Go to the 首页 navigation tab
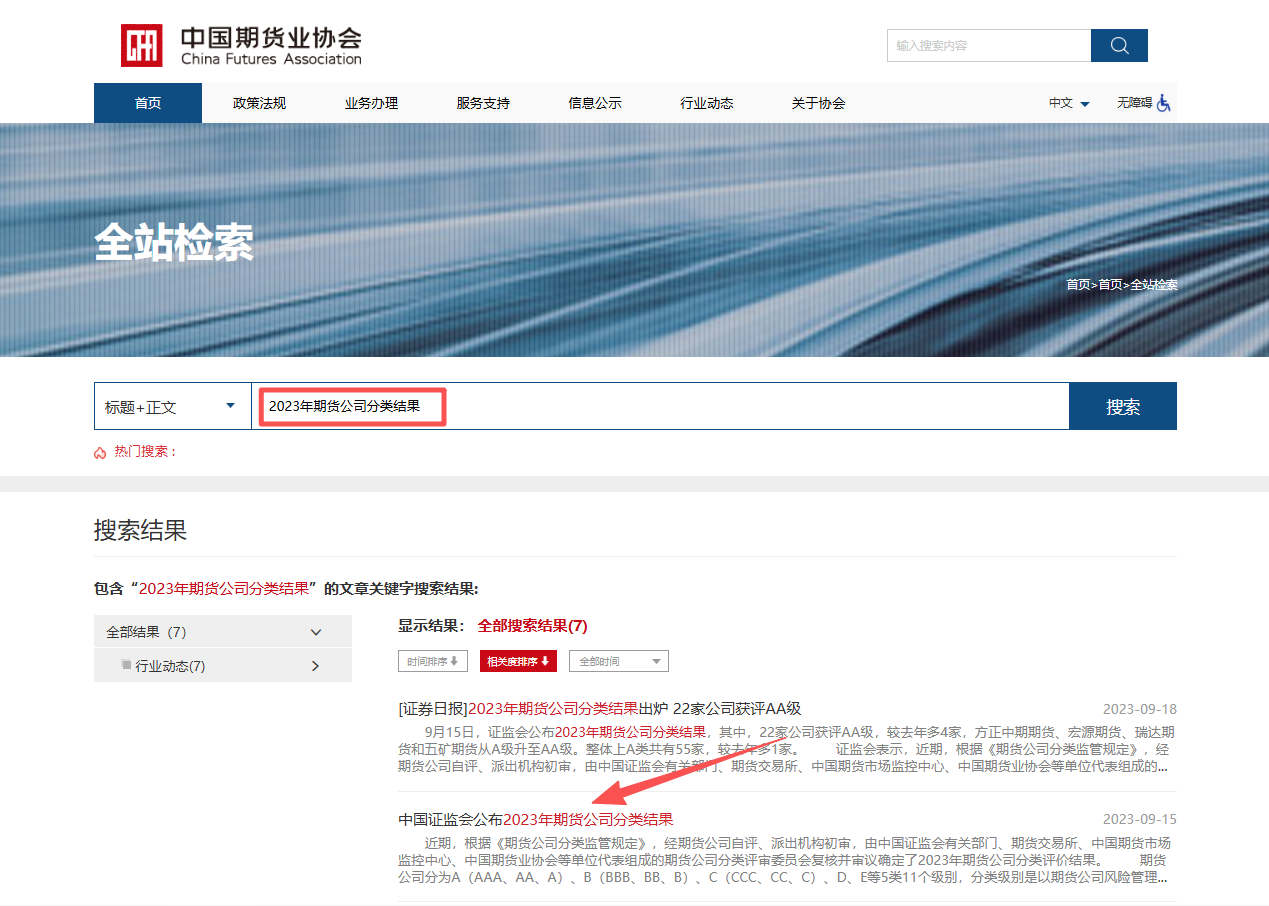The height and width of the screenshot is (906, 1269). coord(148,103)
